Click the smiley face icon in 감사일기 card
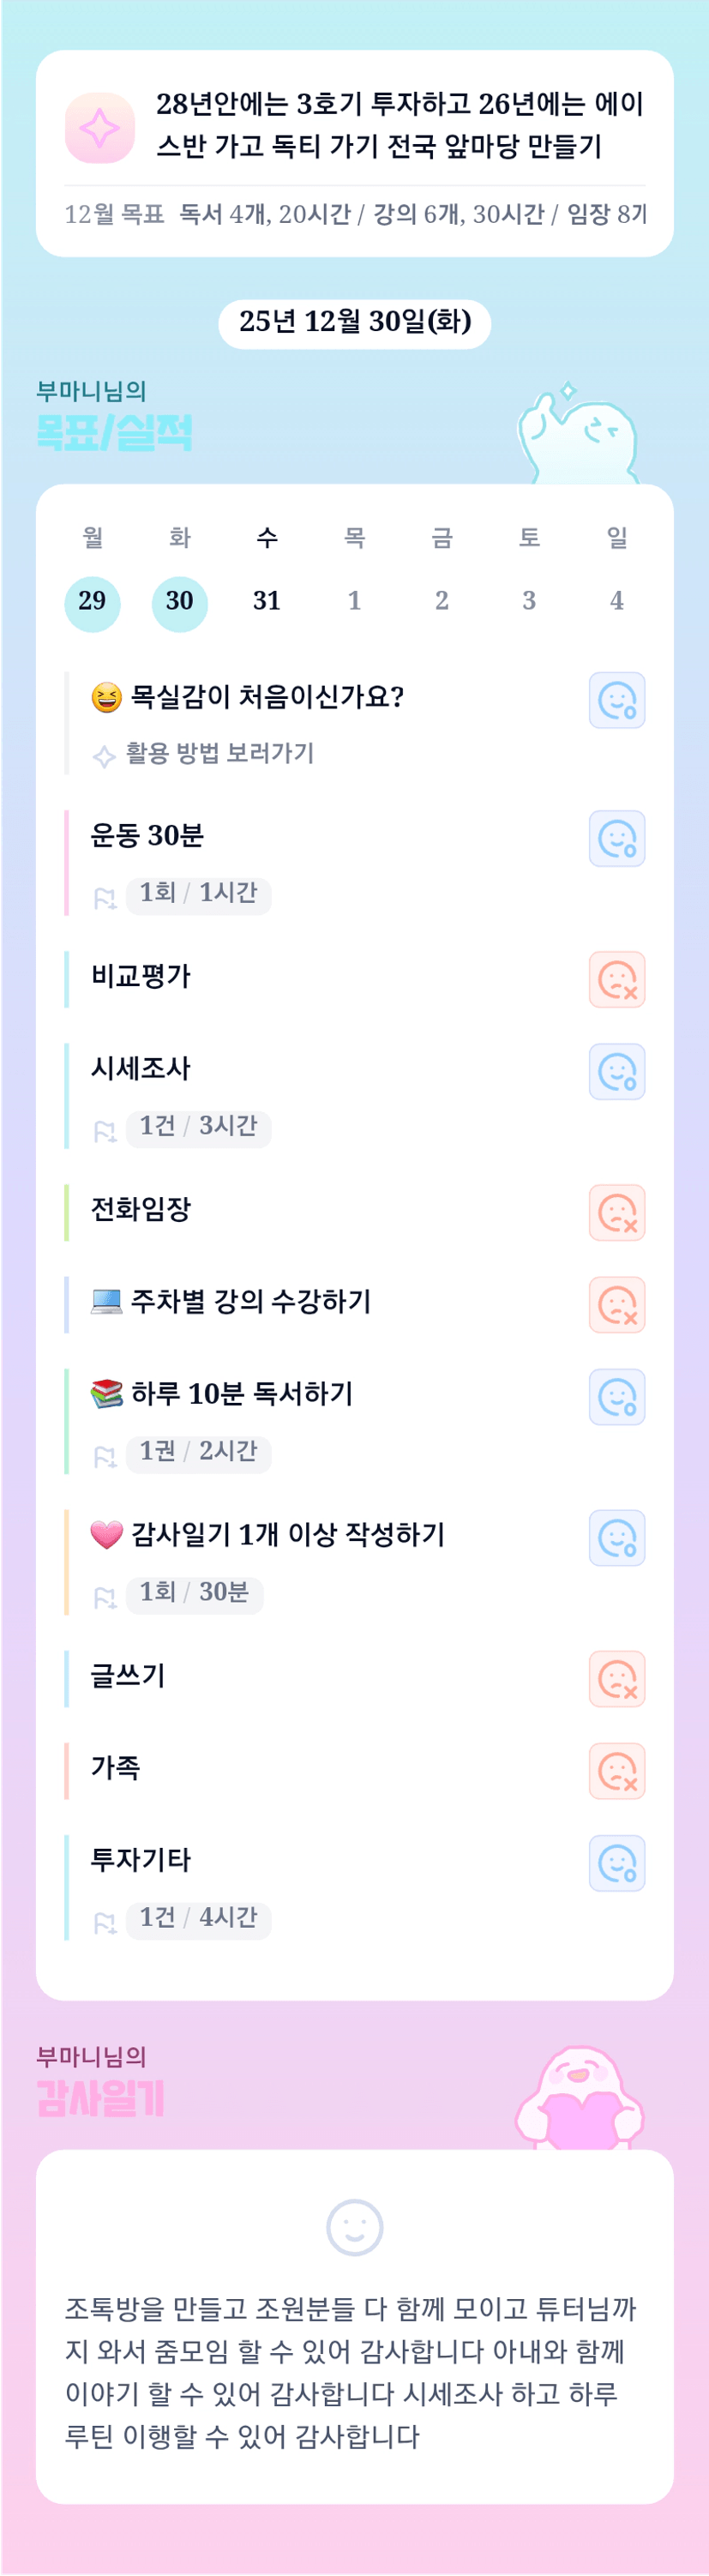 [x=354, y=2227]
